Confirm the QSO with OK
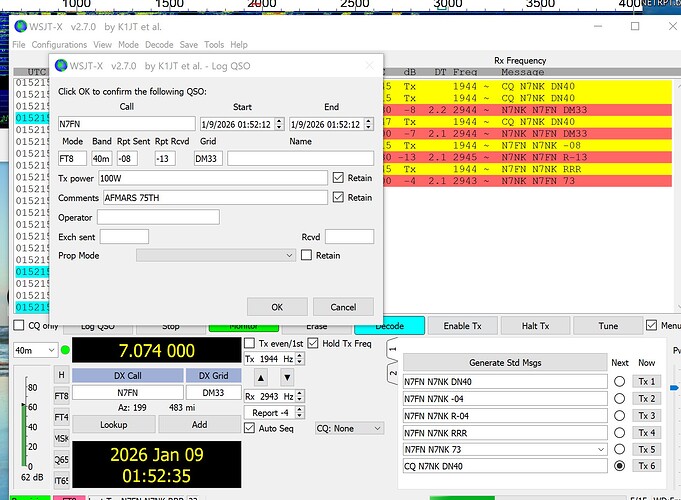The height and width of the screenshot is (500, 681). click(277, 307)
